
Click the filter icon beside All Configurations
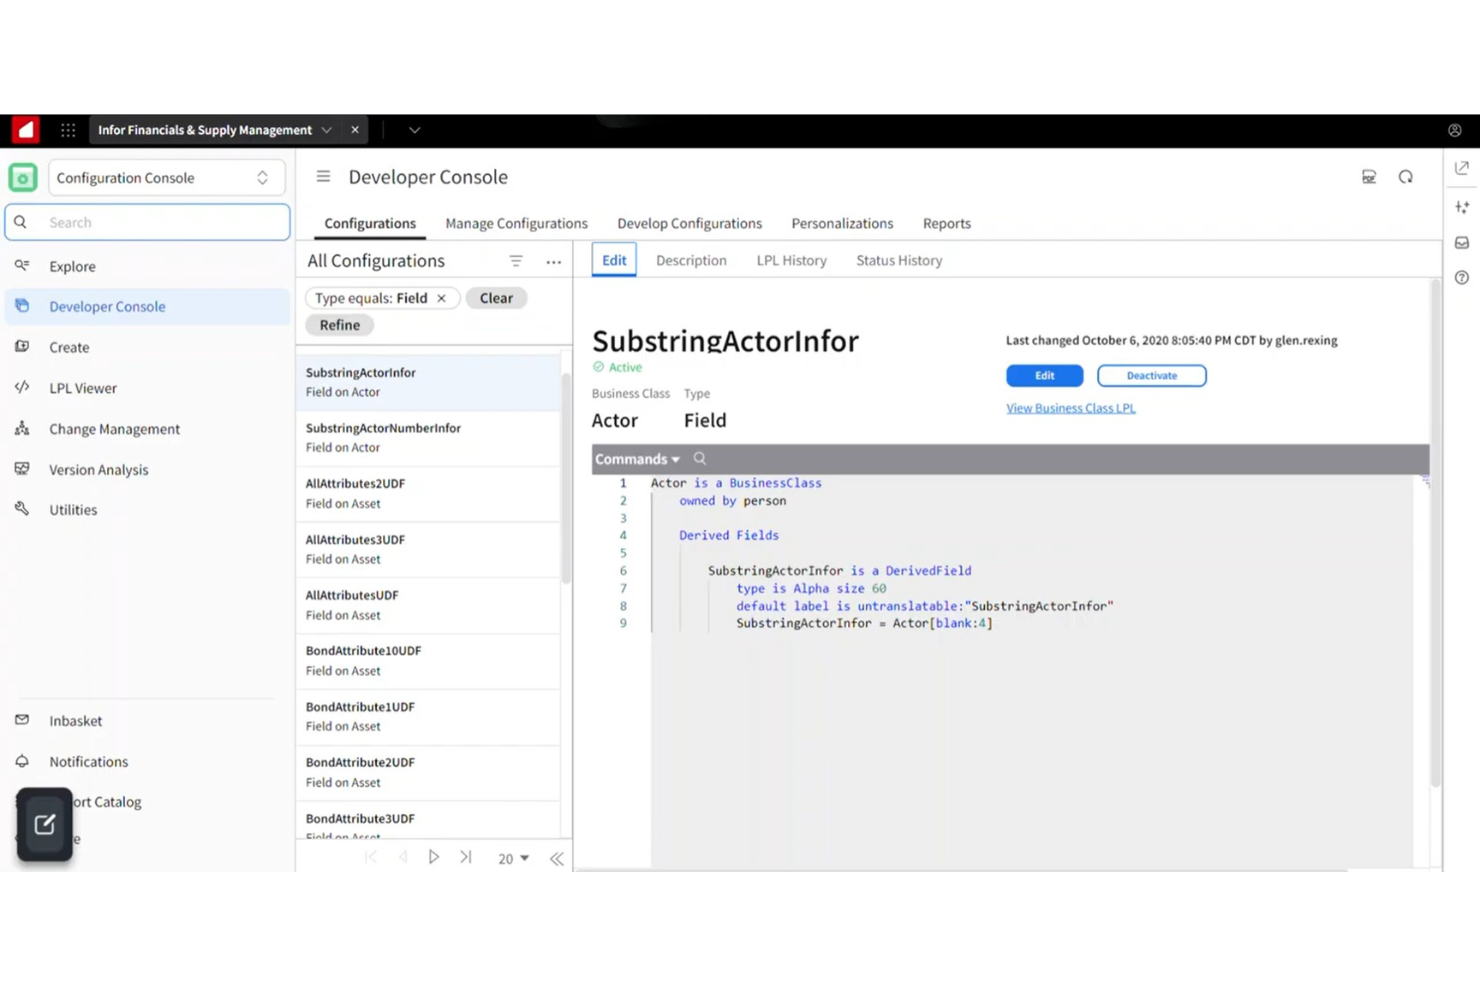(x=516, y=261)
